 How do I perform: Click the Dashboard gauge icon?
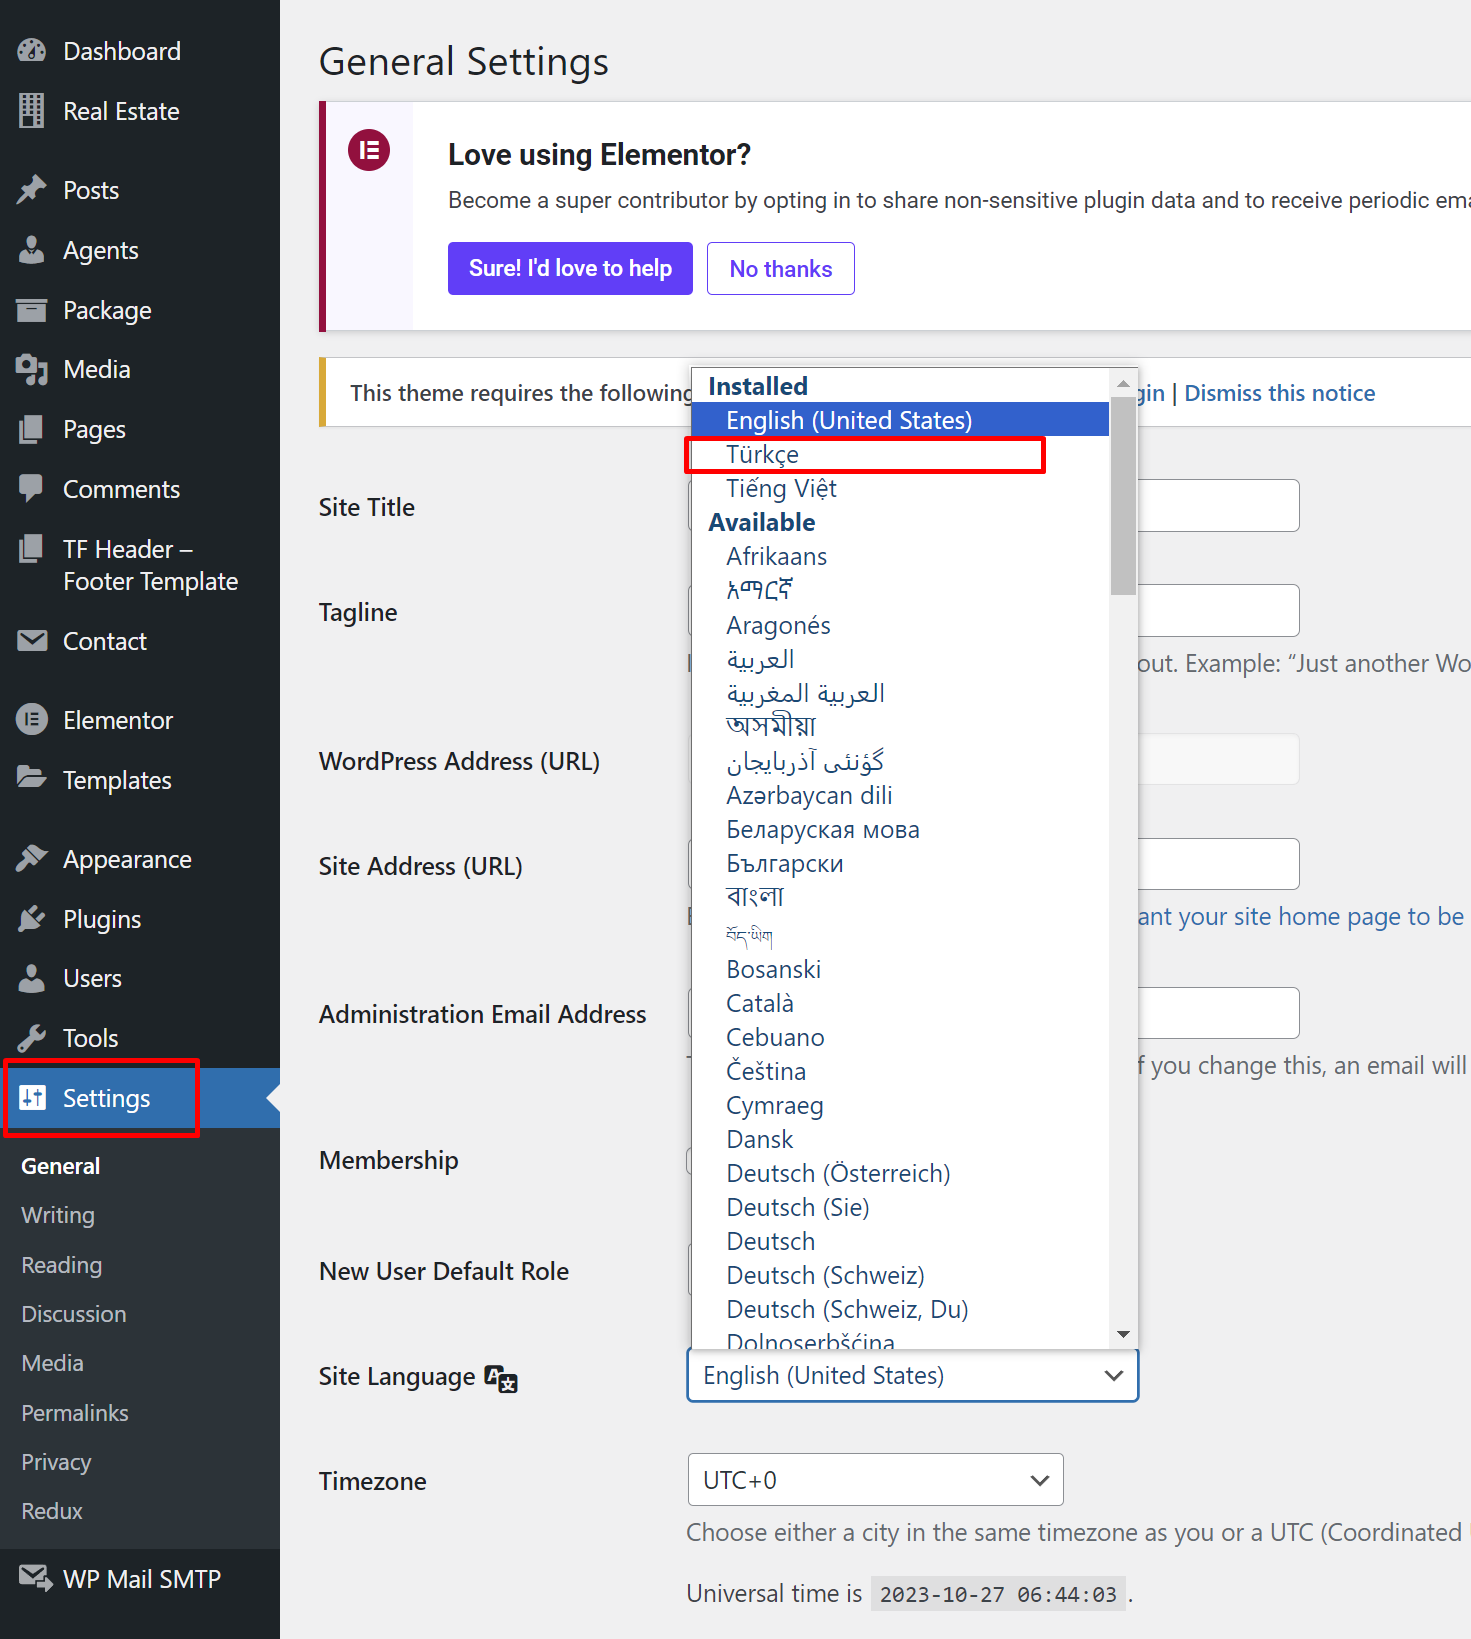32,51
